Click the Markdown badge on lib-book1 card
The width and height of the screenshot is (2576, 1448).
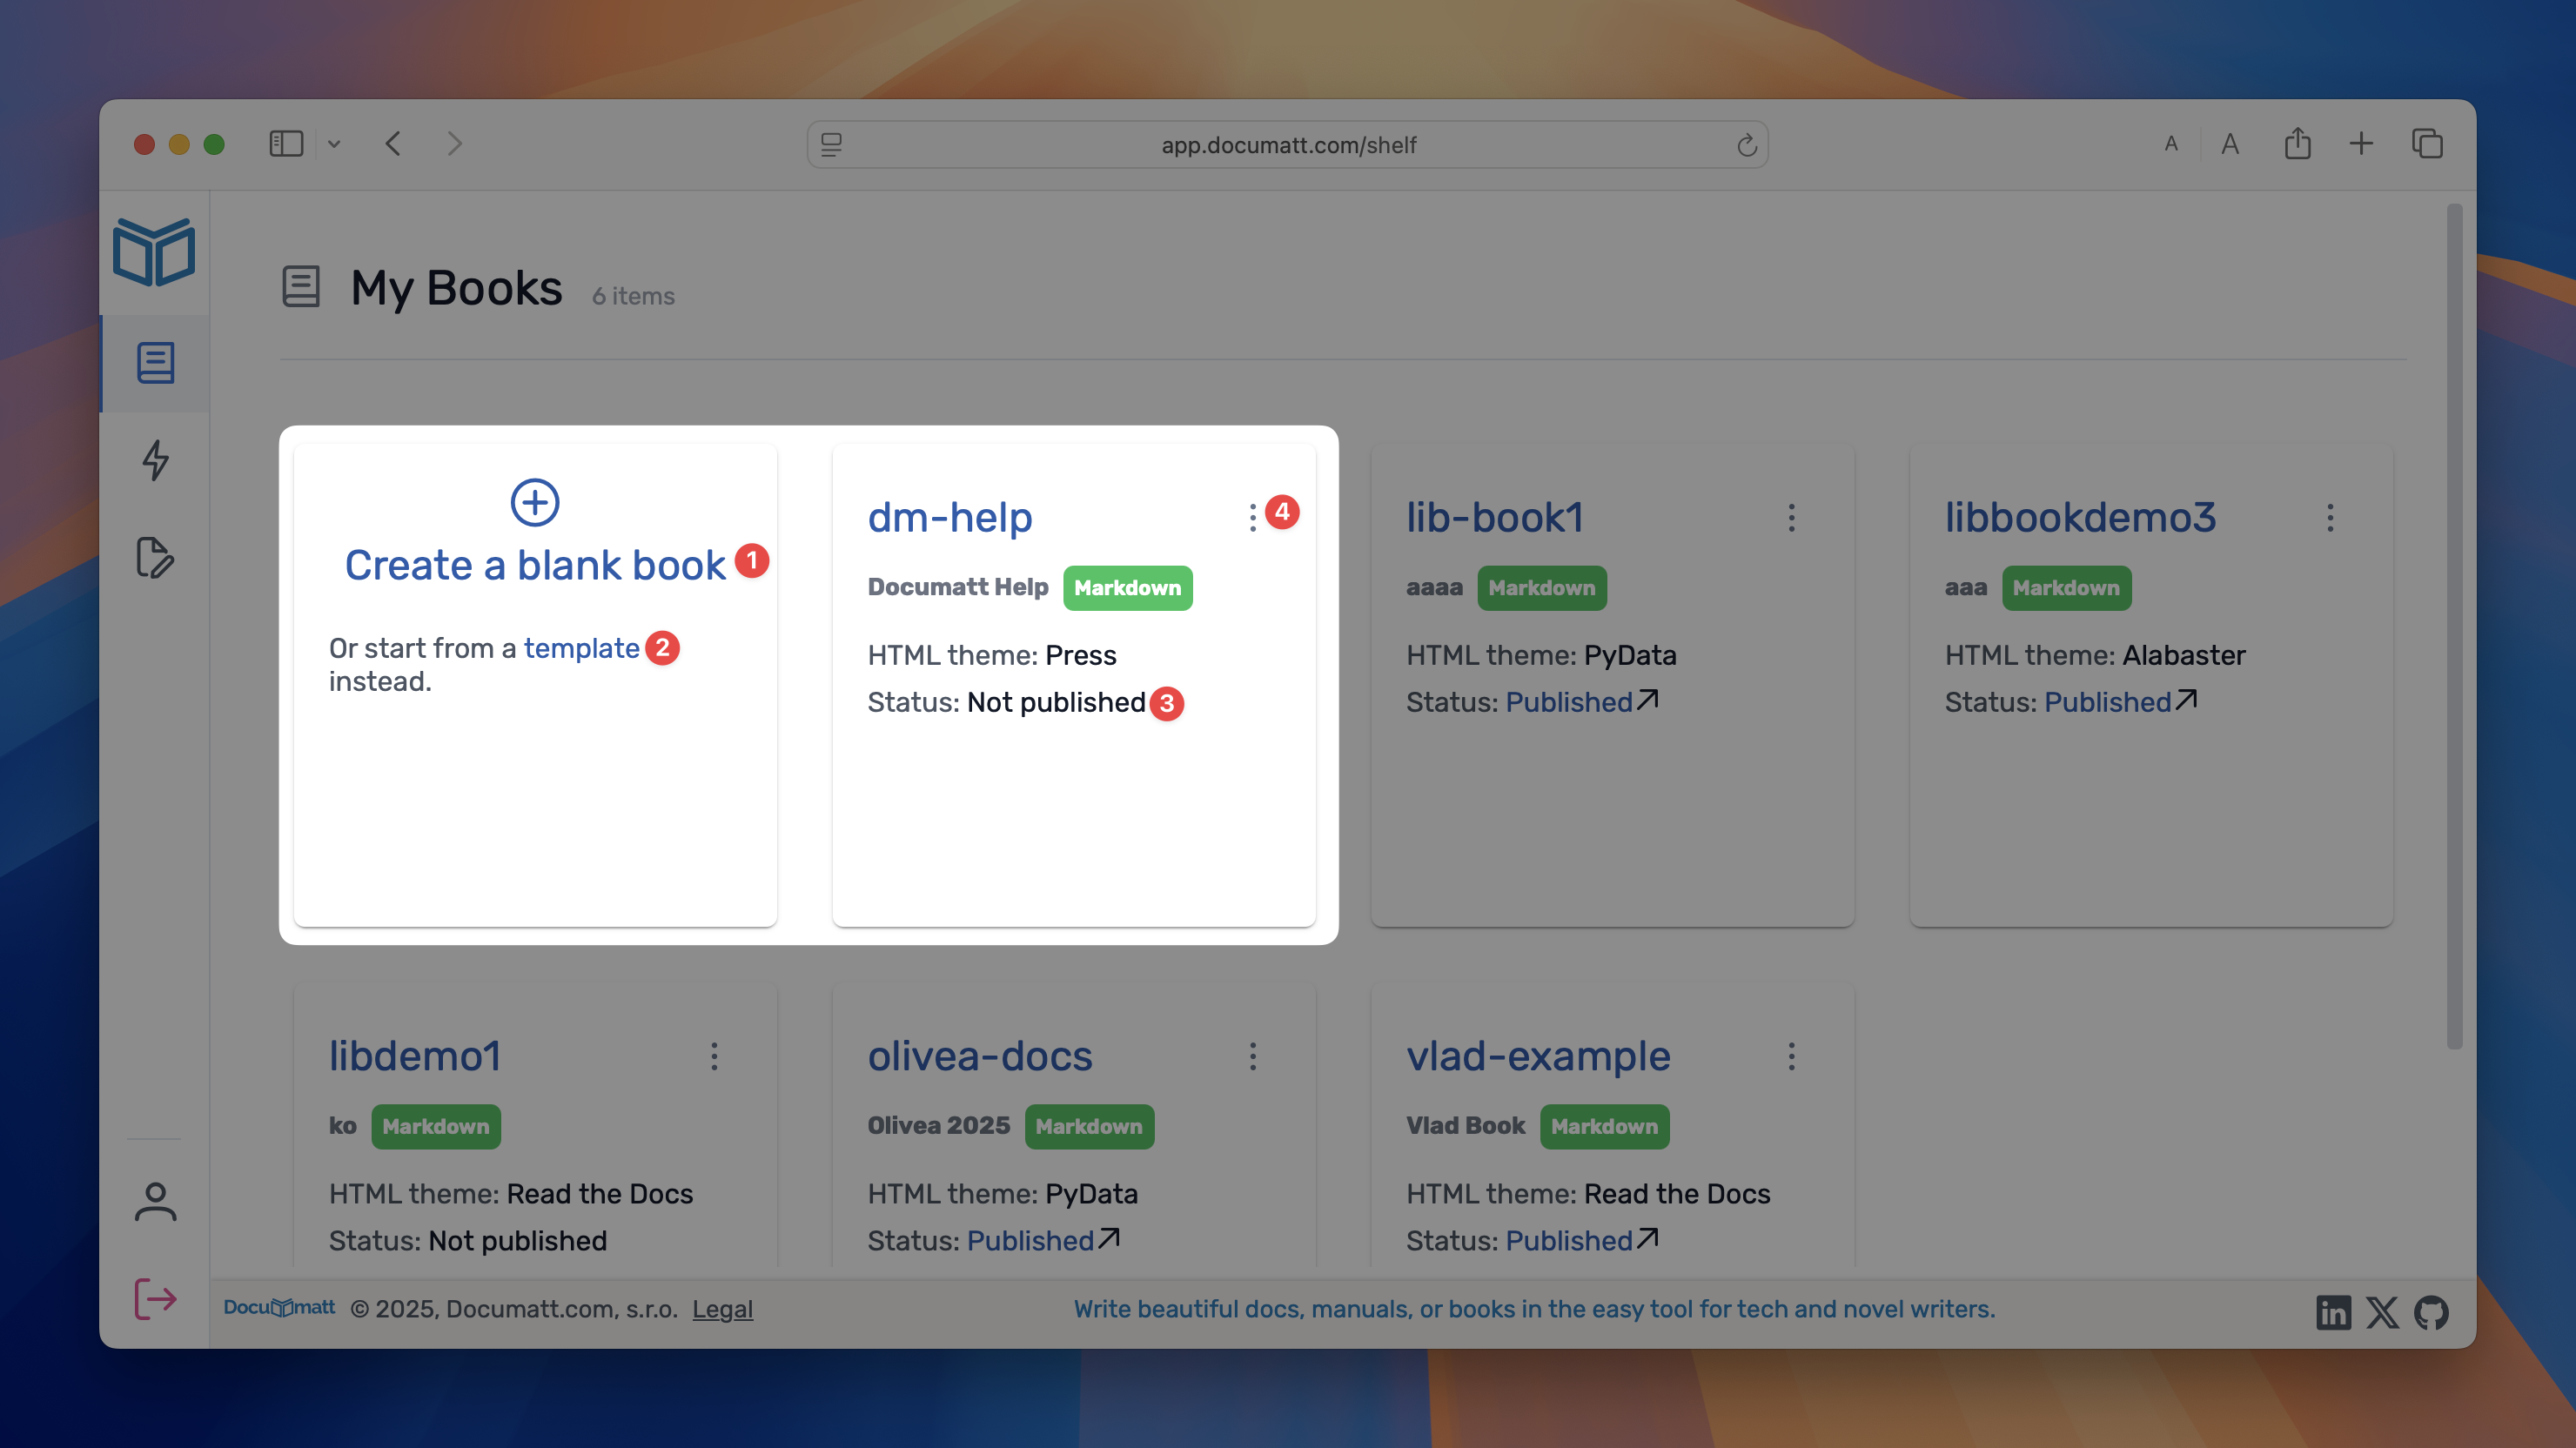(1542, 588)
